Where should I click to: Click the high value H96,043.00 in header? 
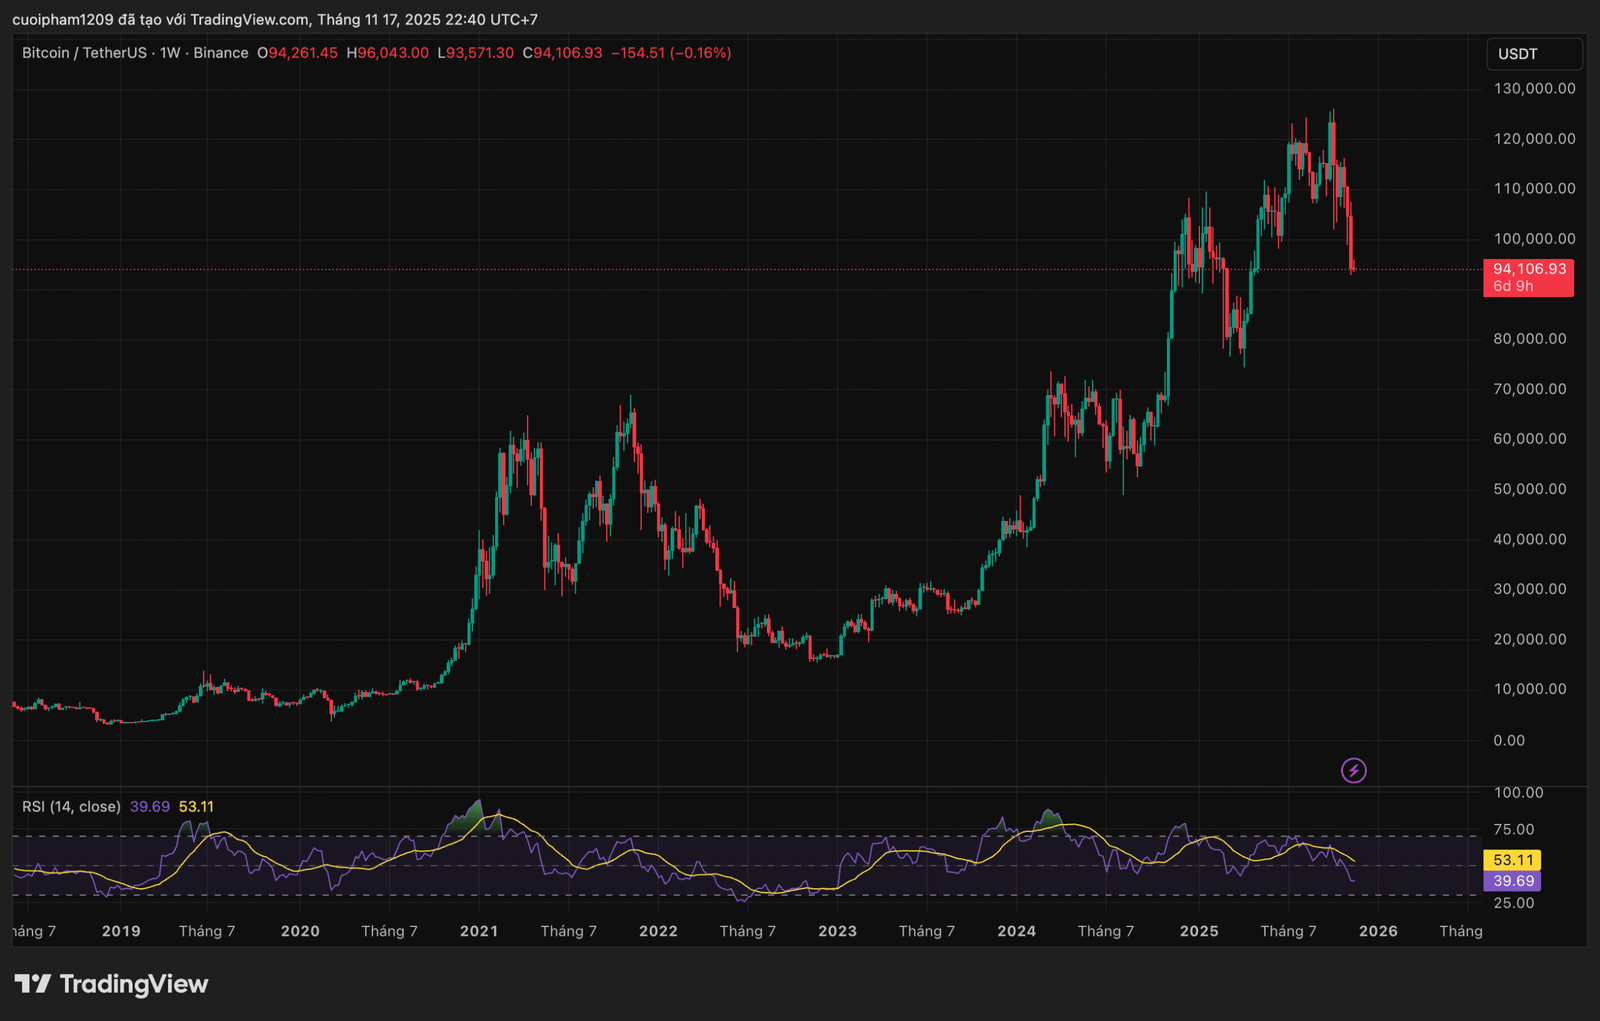click(x=387, y=53)
